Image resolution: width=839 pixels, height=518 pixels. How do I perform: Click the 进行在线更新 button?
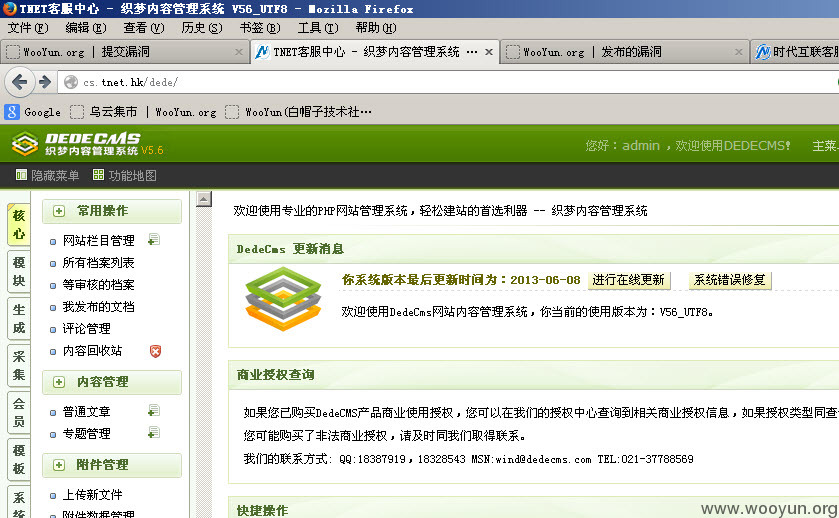[629, 280]
